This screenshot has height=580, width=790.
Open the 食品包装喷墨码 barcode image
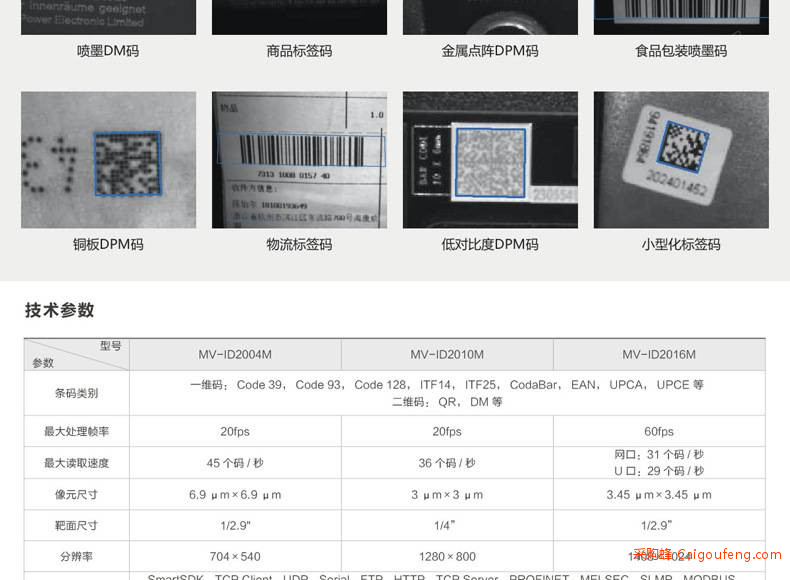[x=681, y=17]
